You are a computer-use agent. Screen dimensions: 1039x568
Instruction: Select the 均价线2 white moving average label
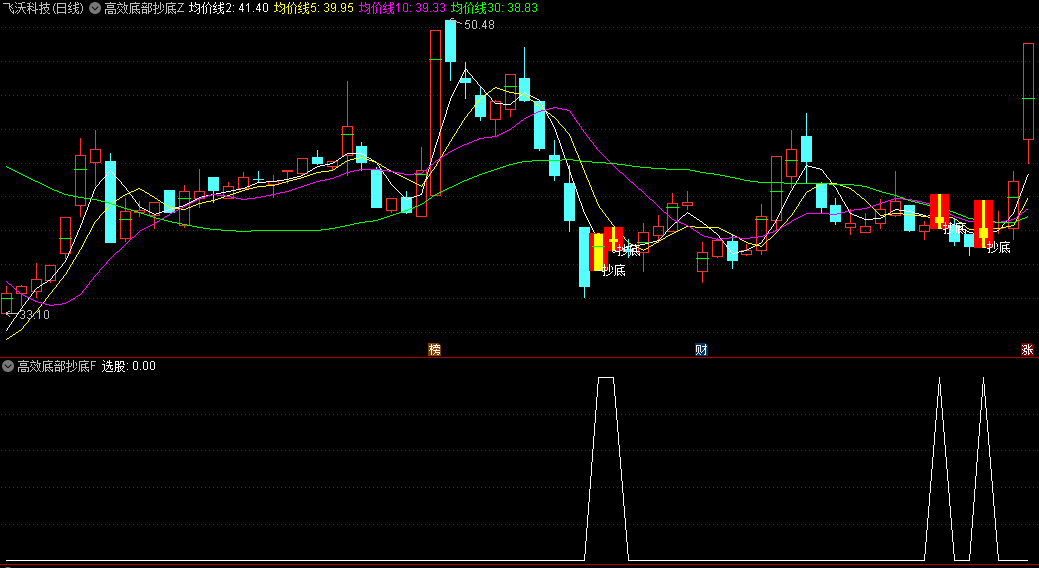[228, 8]
